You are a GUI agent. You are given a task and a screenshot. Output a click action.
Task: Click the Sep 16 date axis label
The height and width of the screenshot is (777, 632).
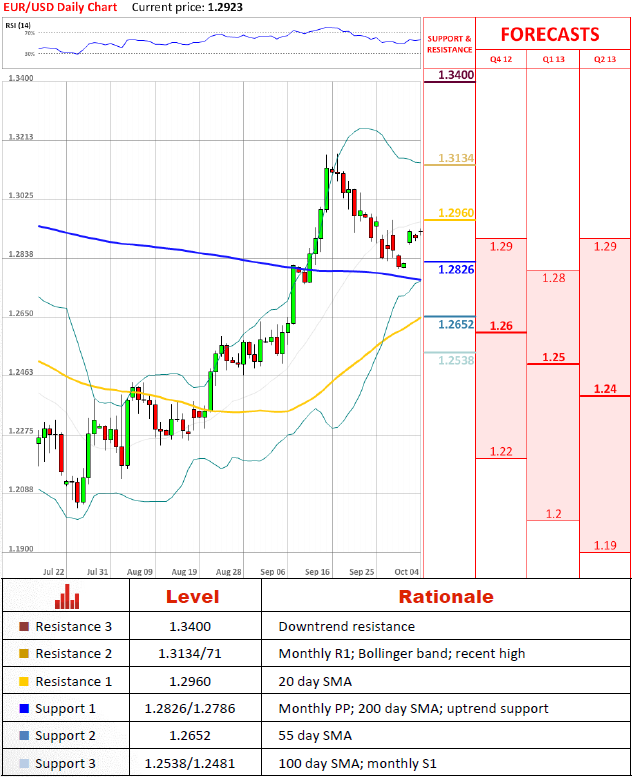click(318, 572)
